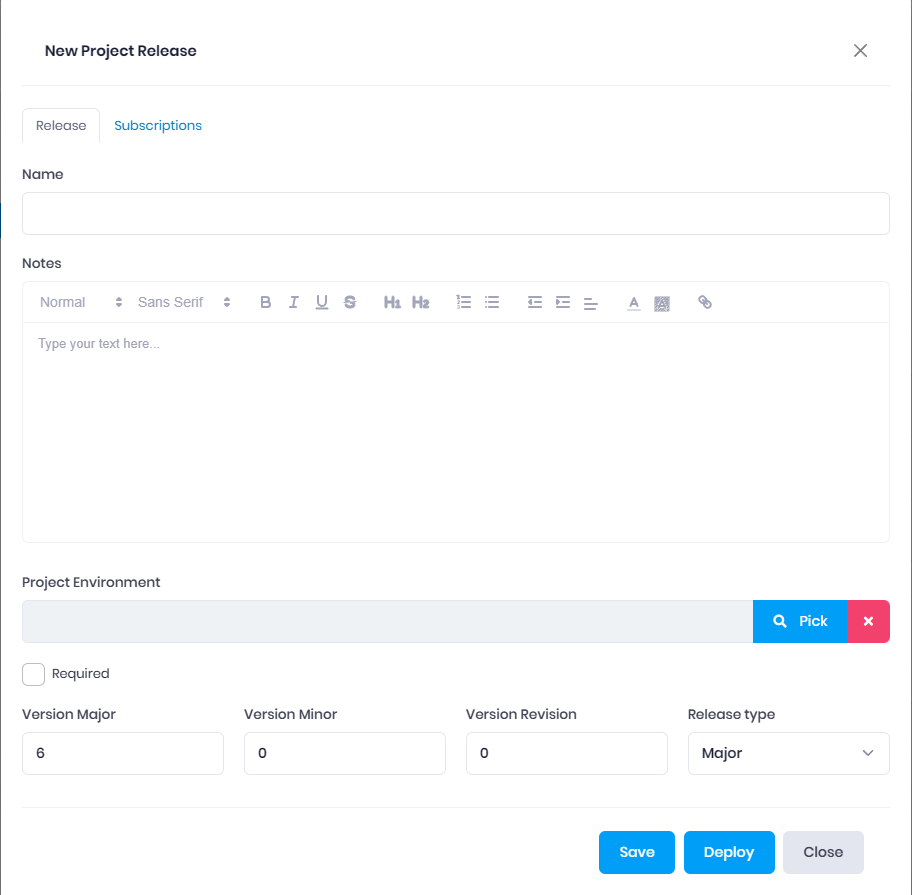Image resolution: width=912 pixels, height=895 pixels.
Task: Switch to the Subscriptions tab
Action: tap(158, 126)
